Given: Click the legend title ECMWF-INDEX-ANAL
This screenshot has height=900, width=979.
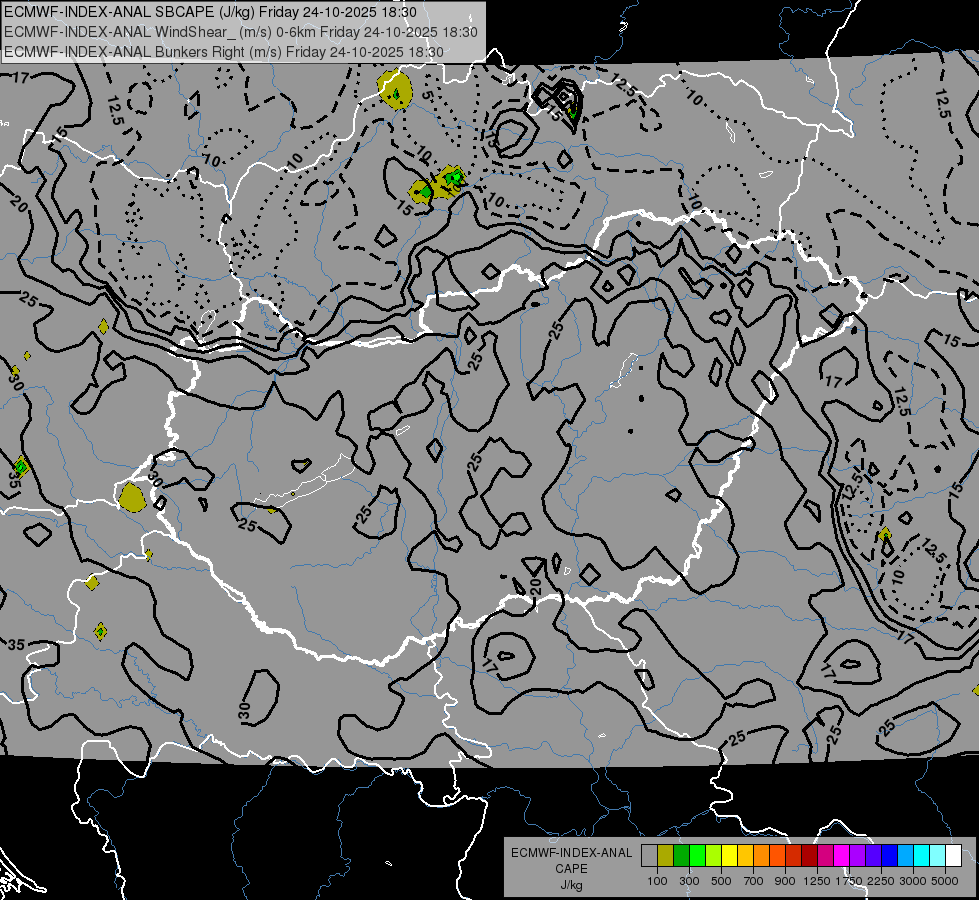Looking at the screenshot, I should click(x=571, y=853).
